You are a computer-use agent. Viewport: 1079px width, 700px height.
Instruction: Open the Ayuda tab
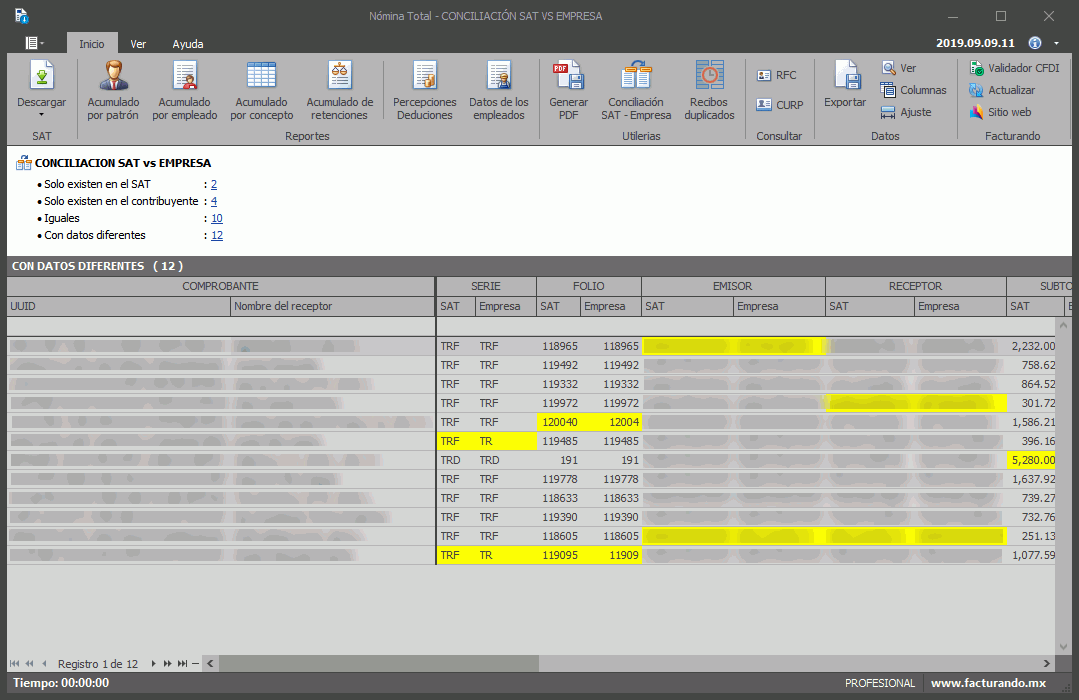tap(187, 44)
